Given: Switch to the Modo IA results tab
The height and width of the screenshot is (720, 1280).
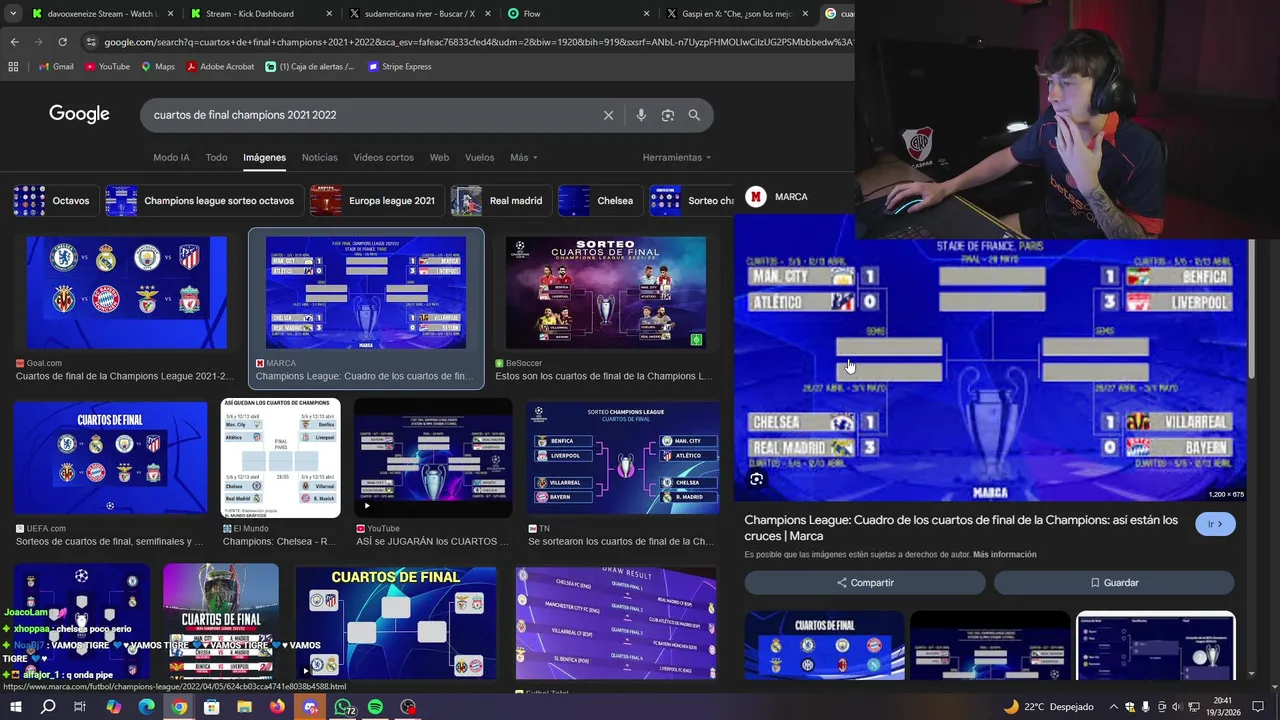Looking at the screenshot, I should coord(171,157).
